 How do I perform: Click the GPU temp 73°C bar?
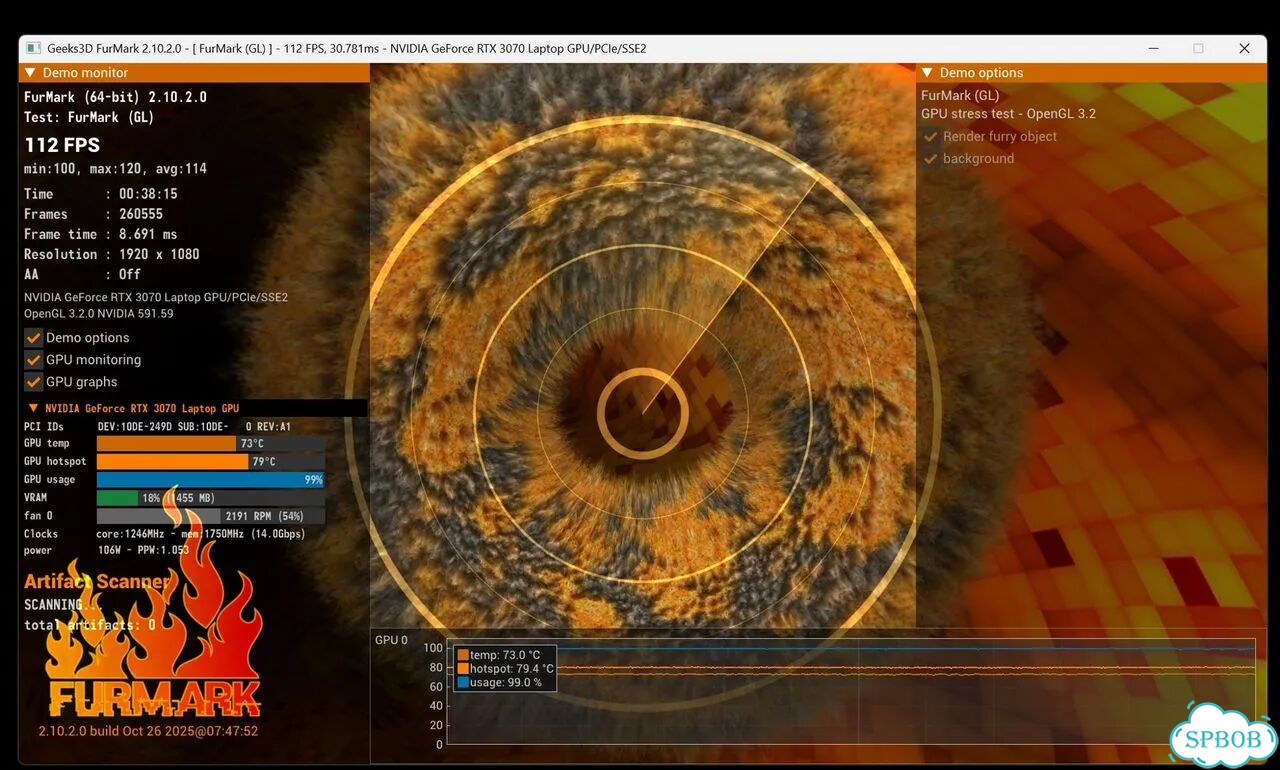pos(211,444)
